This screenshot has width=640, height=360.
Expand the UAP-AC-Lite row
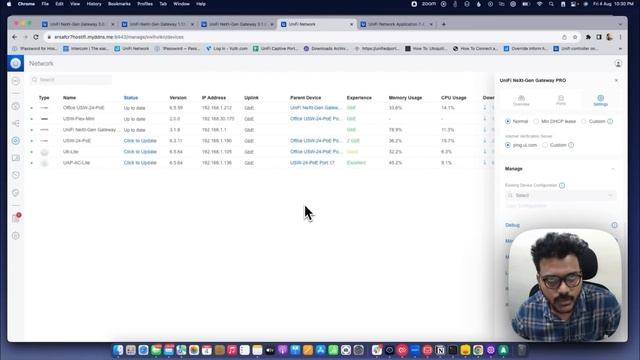tap(31, 163)
